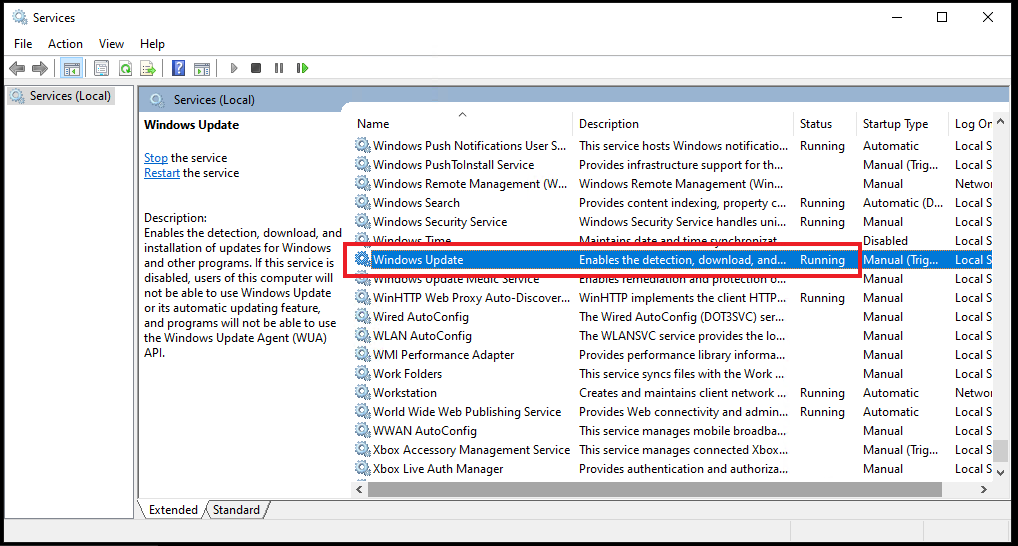Select Services (Local) in the console tree
Screen dimensions: 1018x546
pos(62,96)
